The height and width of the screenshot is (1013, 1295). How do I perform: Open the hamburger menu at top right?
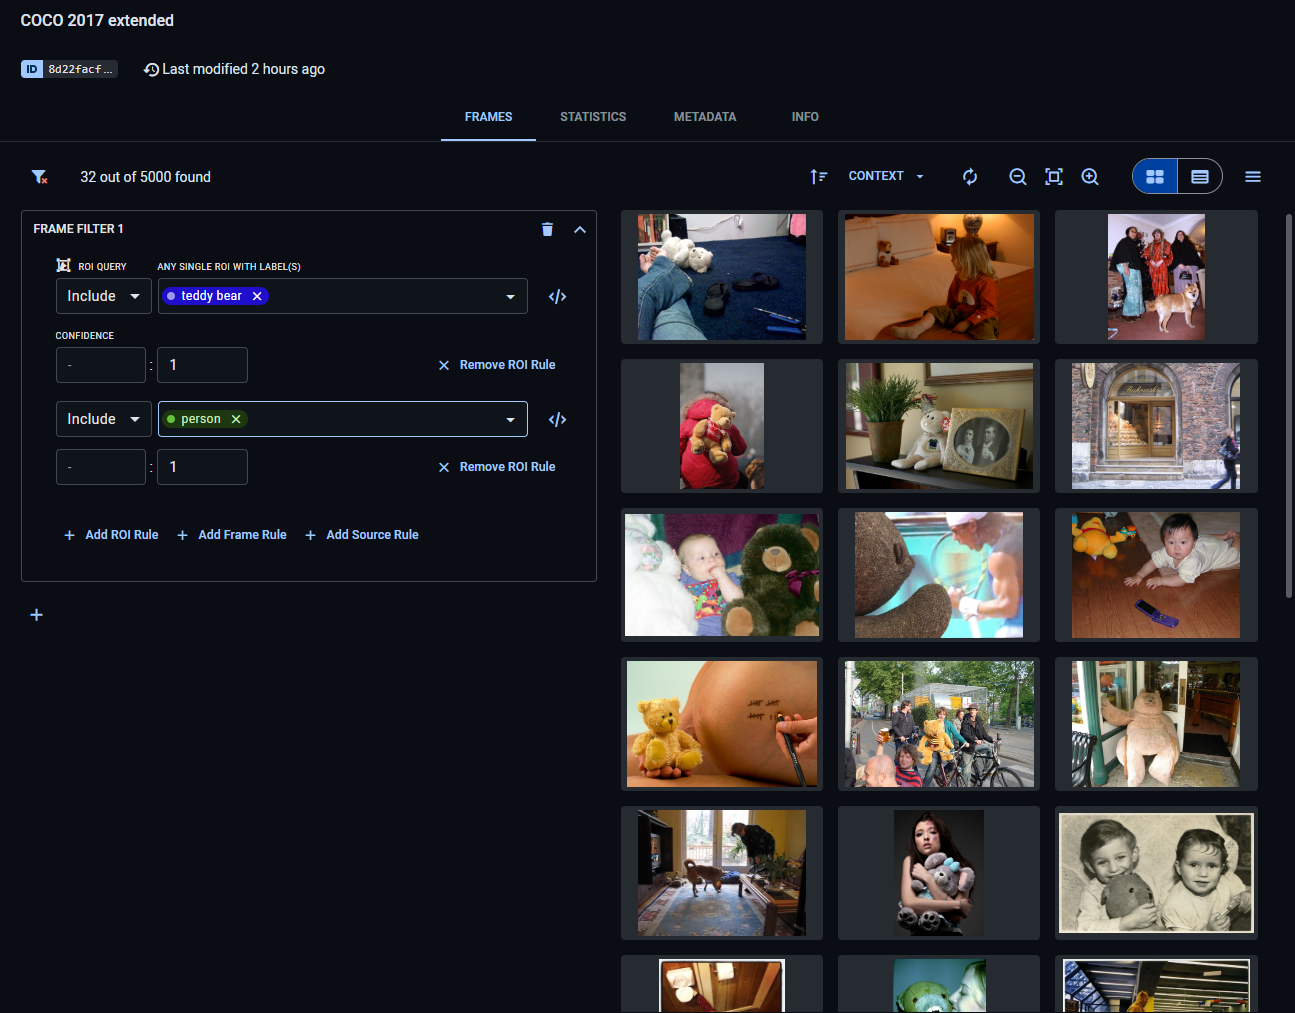[x=1252, y=177]
